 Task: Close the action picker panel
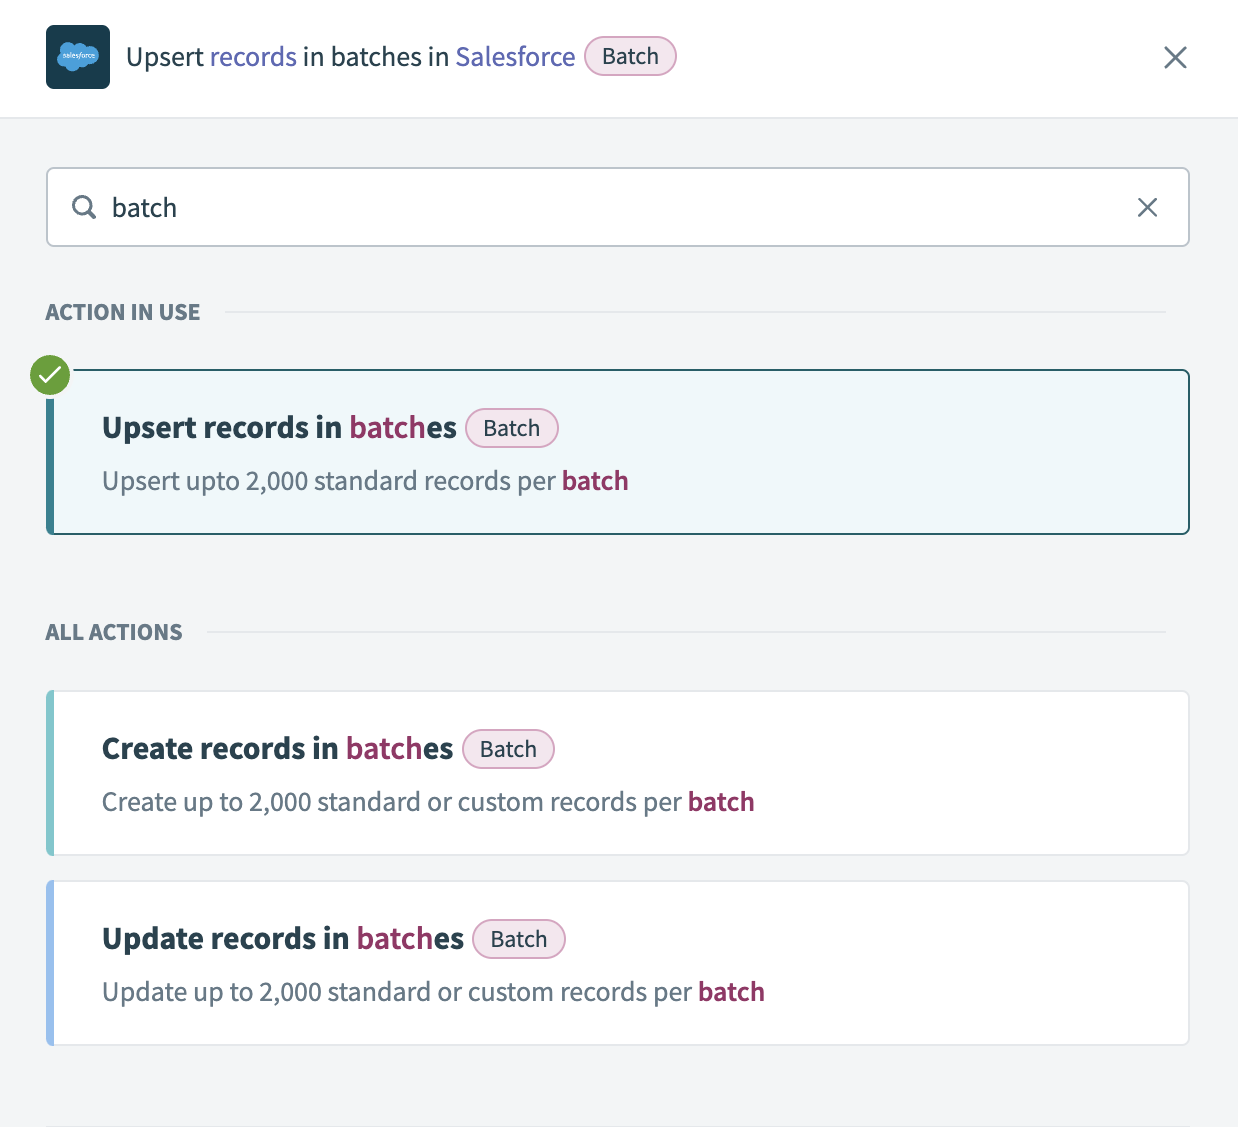[1175, 57]
